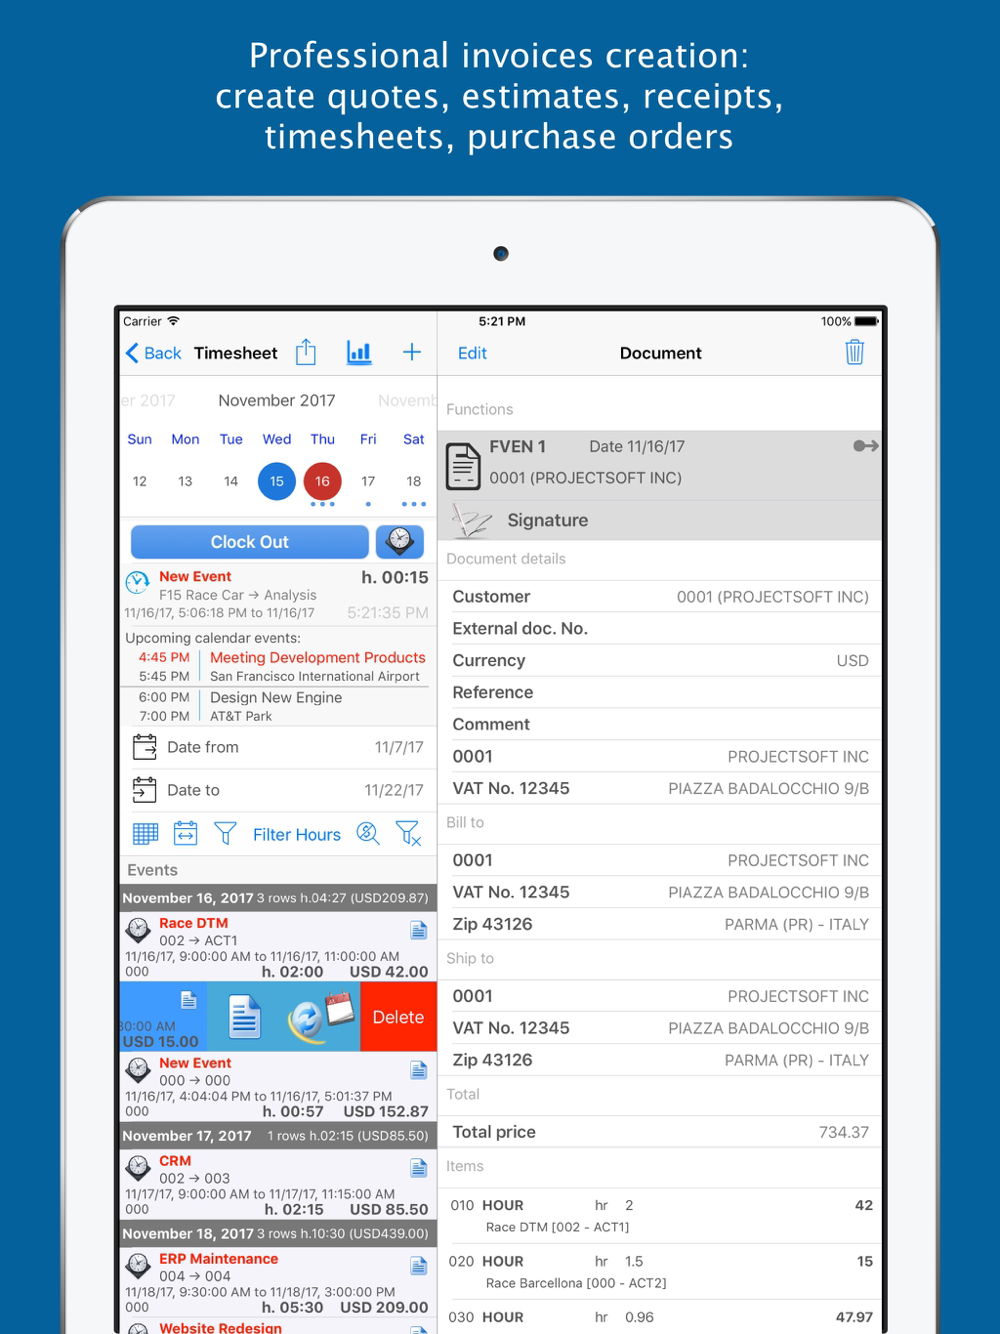Viewport: 1000px width, 1334px height.
Task: Open Design New Engine calendar event
Action: tap(278, 707)
